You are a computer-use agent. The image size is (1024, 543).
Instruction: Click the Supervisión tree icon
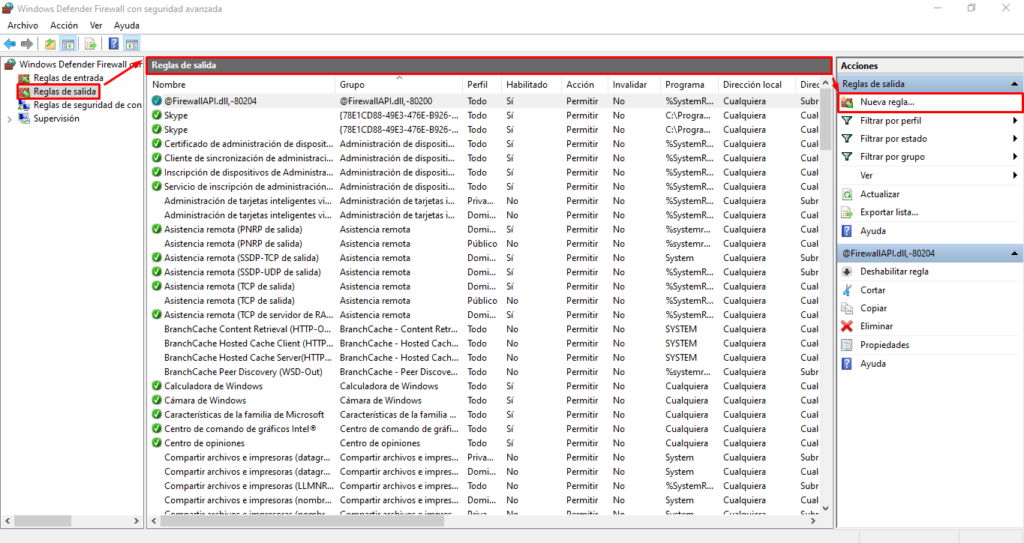pyautogui.click(x=24, y=118)
